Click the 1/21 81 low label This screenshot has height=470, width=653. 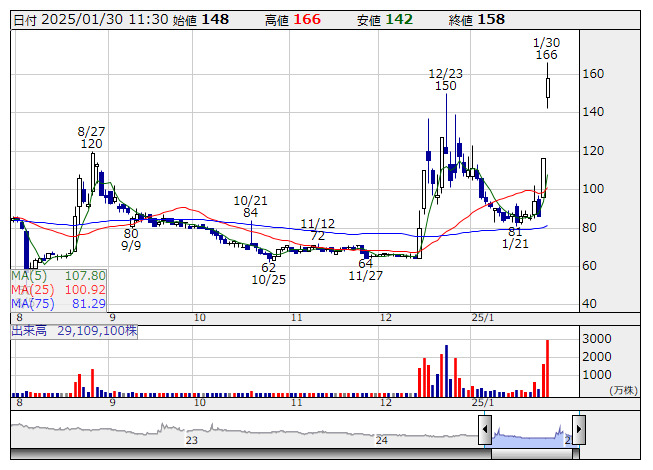(515, 238)
